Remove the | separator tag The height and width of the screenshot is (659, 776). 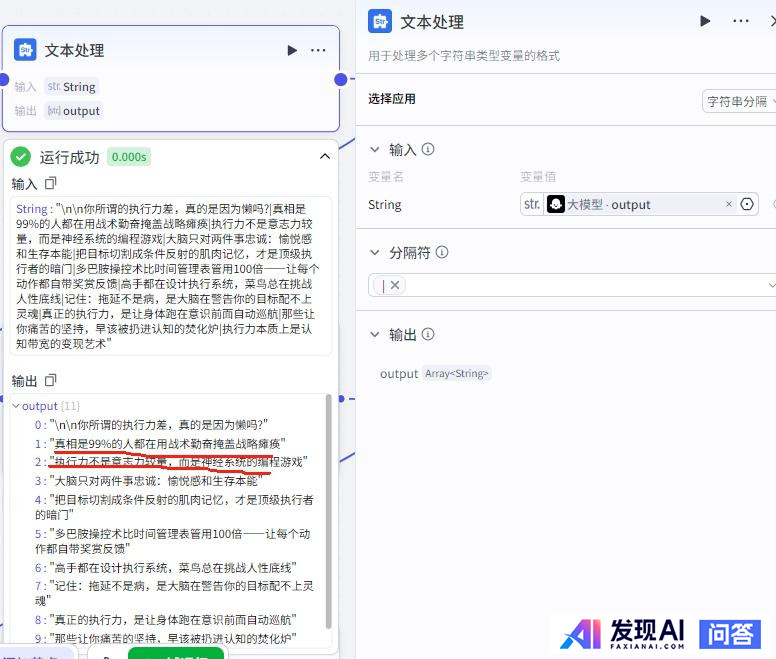(395, 285)
